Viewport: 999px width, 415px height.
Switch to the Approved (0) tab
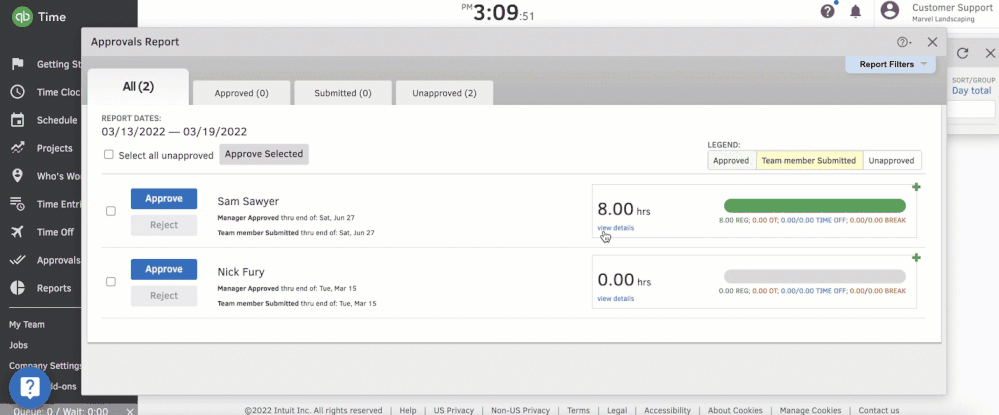pos(241,93)
